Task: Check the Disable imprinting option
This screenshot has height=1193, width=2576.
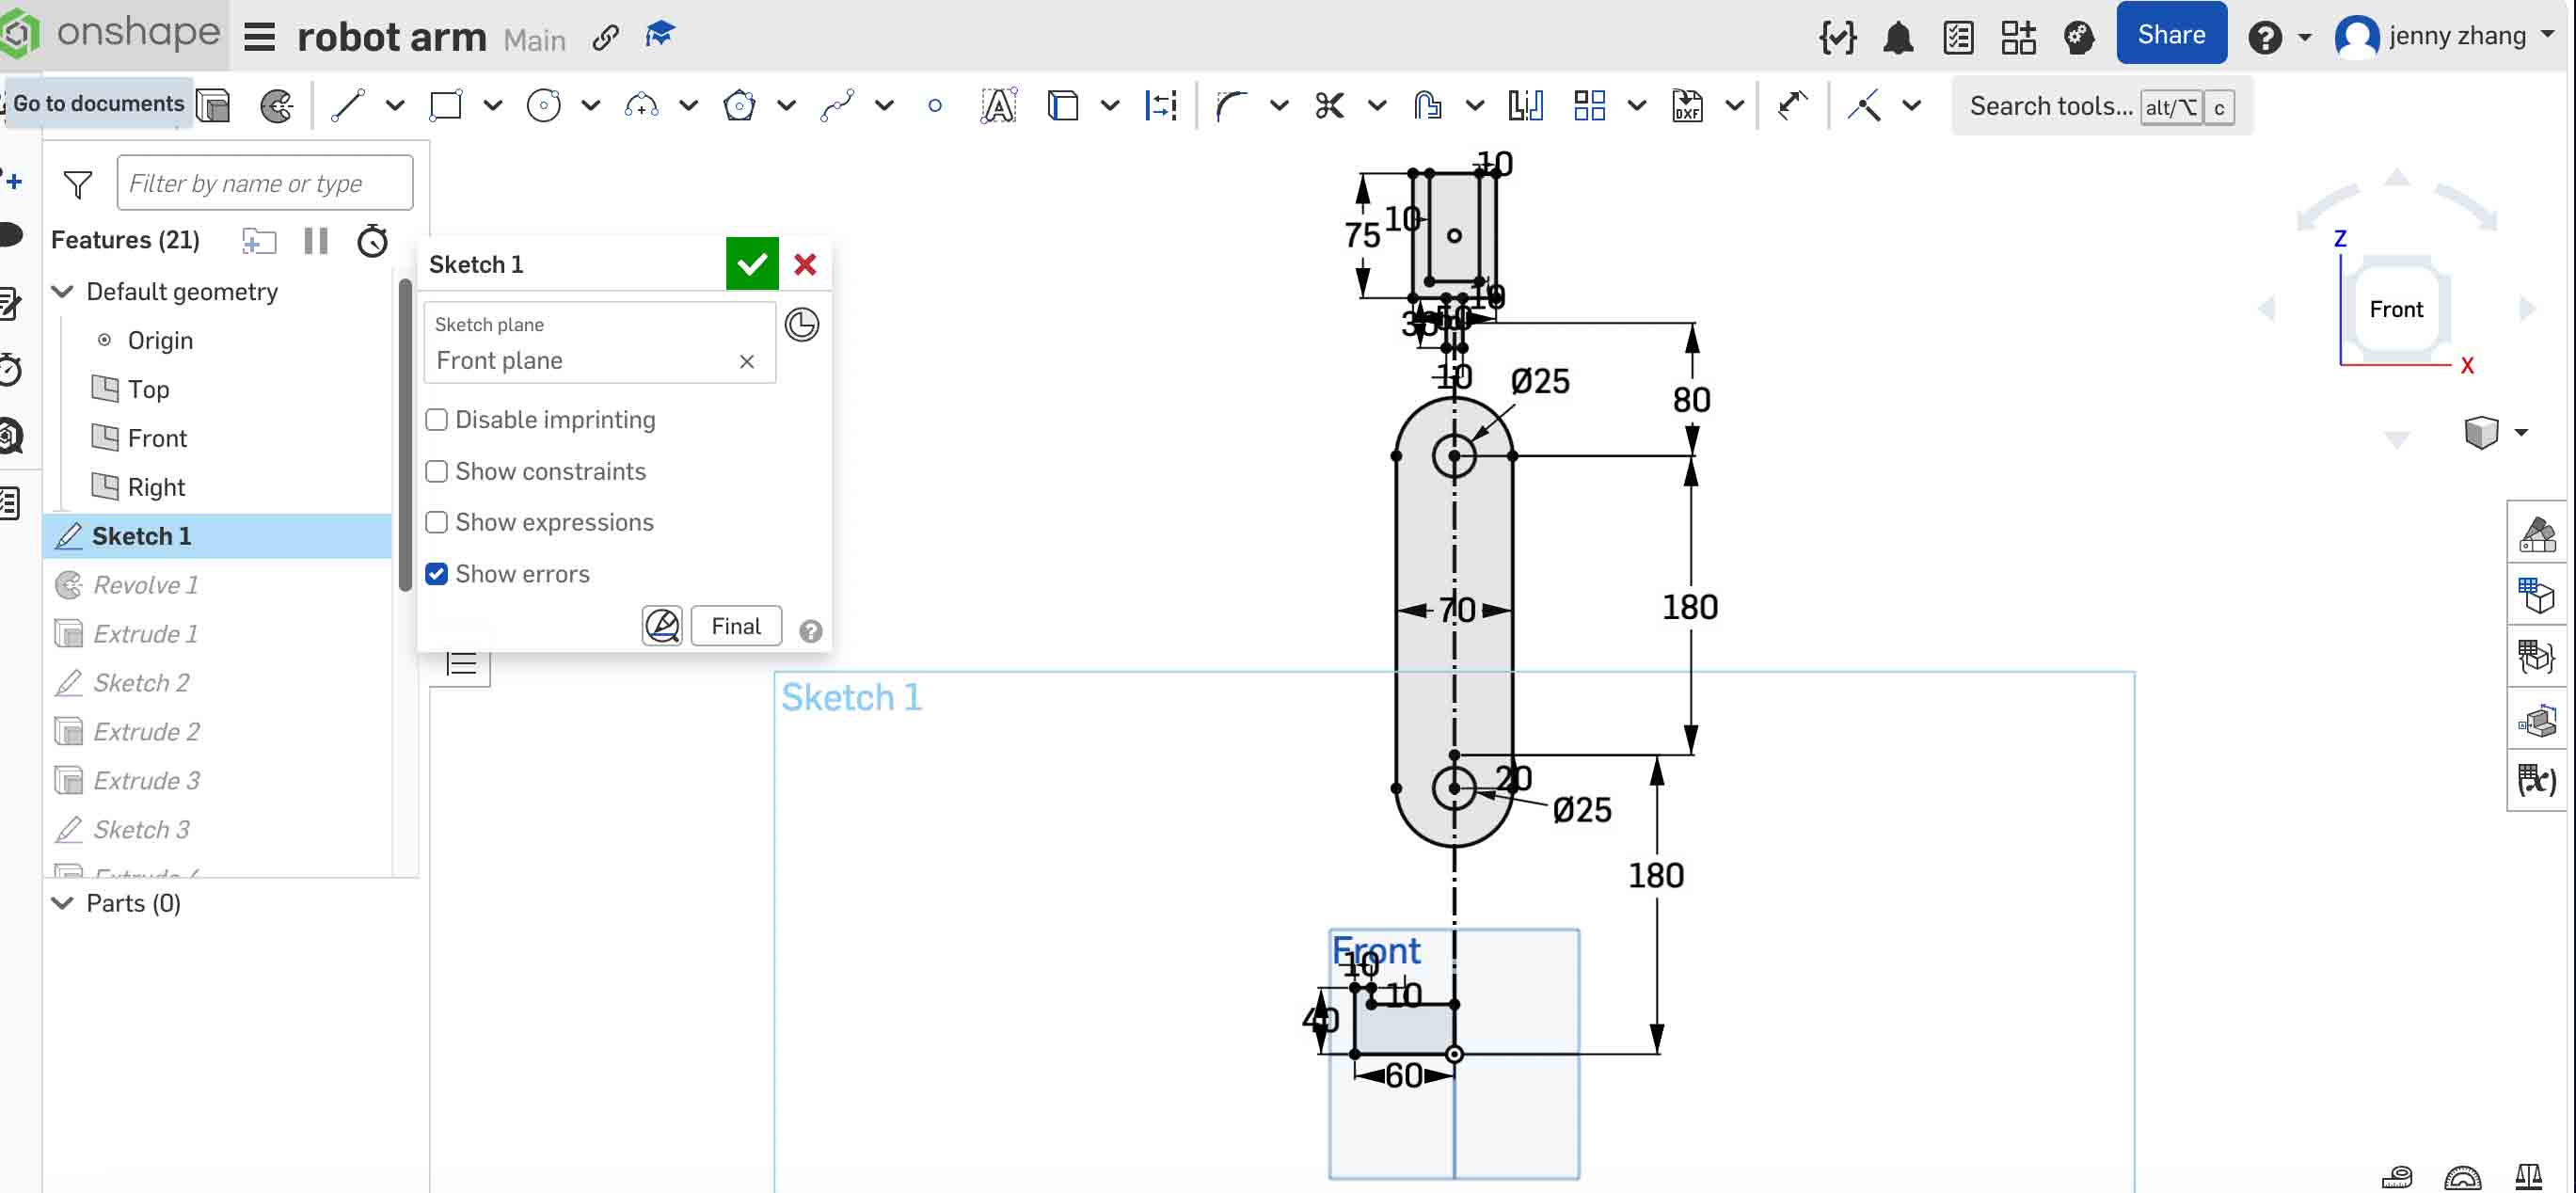Action: tap(437, 420)
